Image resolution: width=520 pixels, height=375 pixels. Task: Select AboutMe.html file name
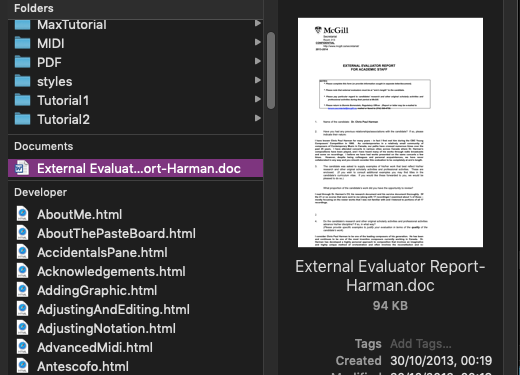(x=80, y=214)
